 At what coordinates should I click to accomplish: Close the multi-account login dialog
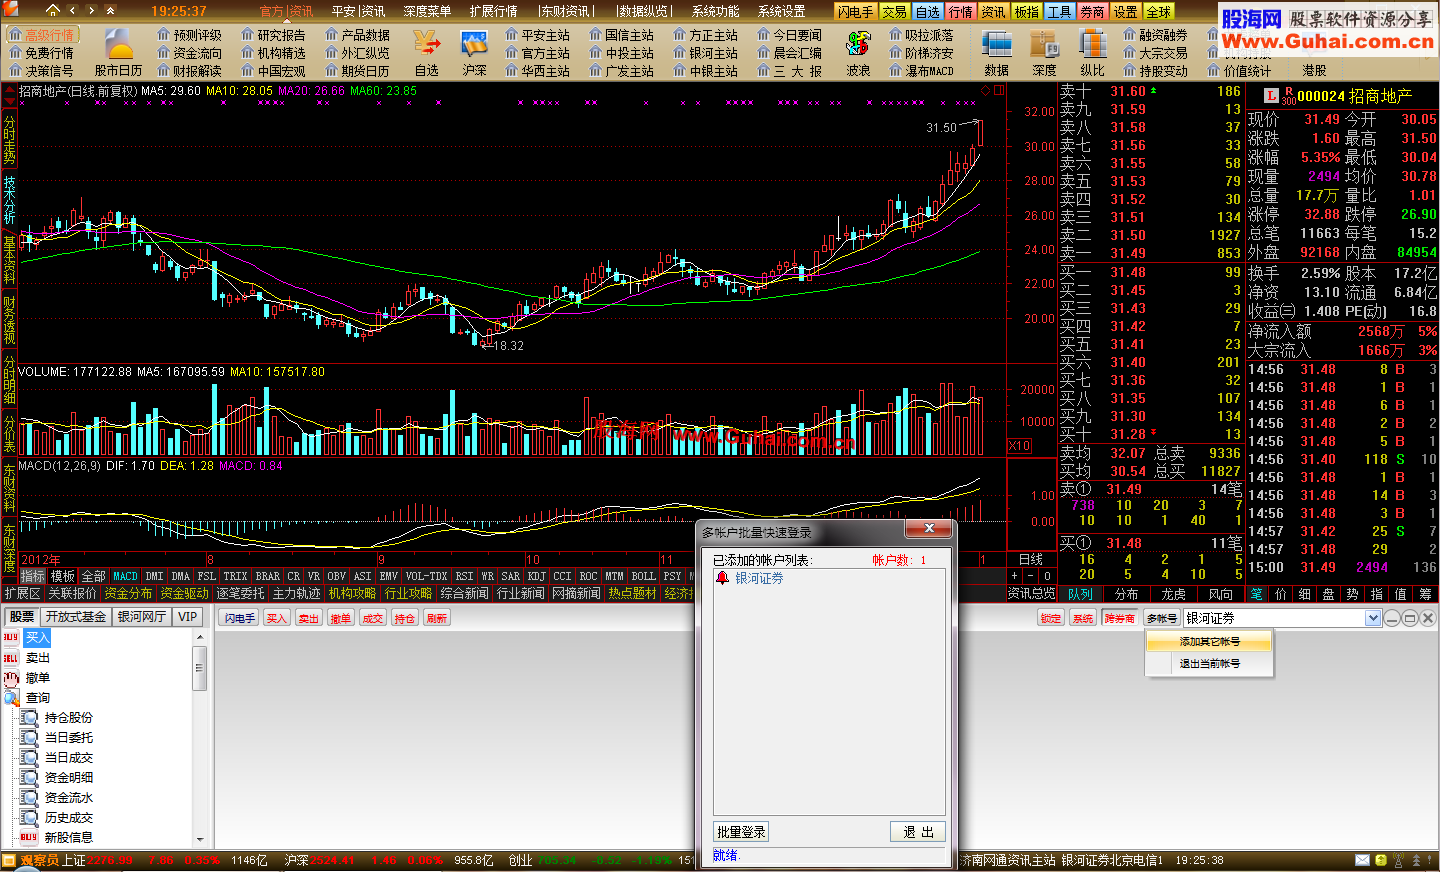[x=929, y=529]
